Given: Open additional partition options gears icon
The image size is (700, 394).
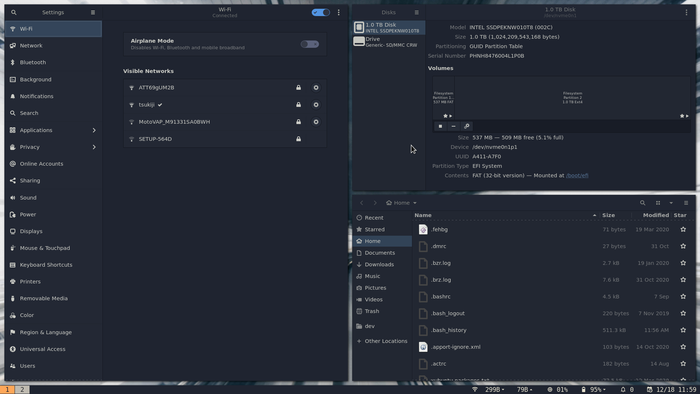Looking at the screenshot, I should [467, 126].
